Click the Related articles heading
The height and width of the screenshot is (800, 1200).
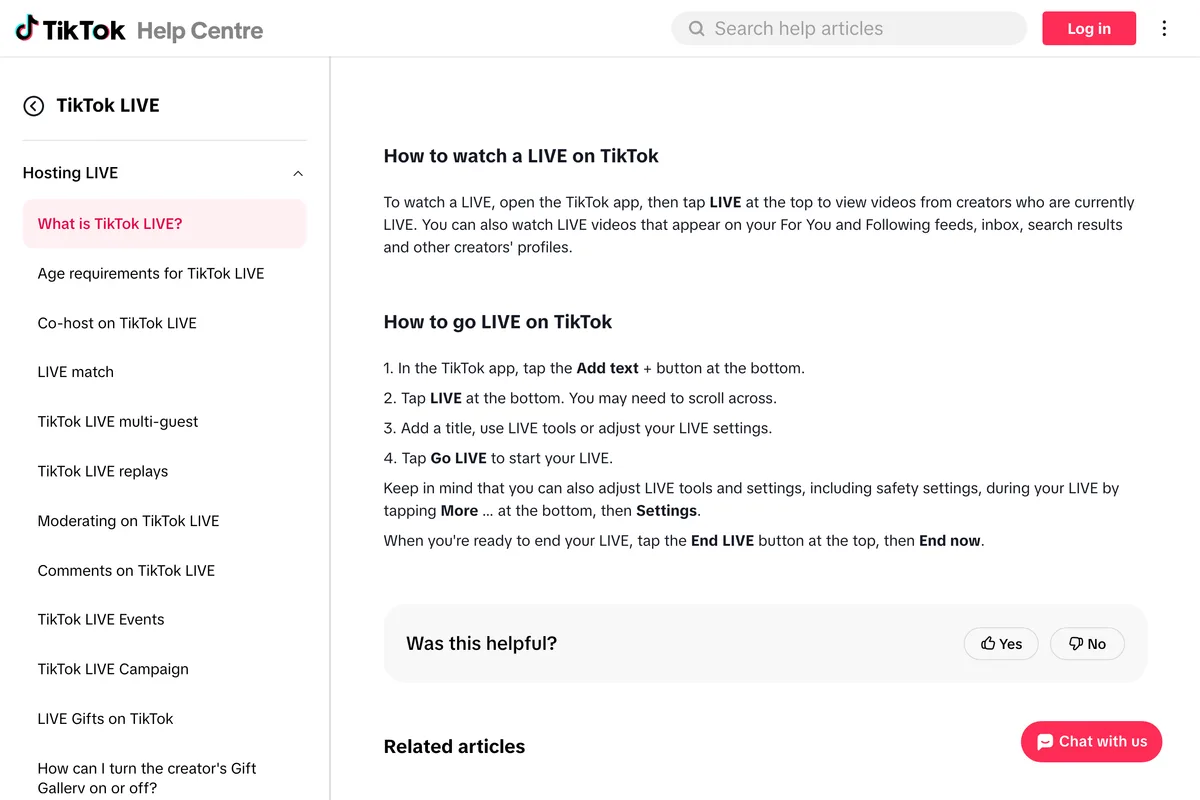point(454,747)
